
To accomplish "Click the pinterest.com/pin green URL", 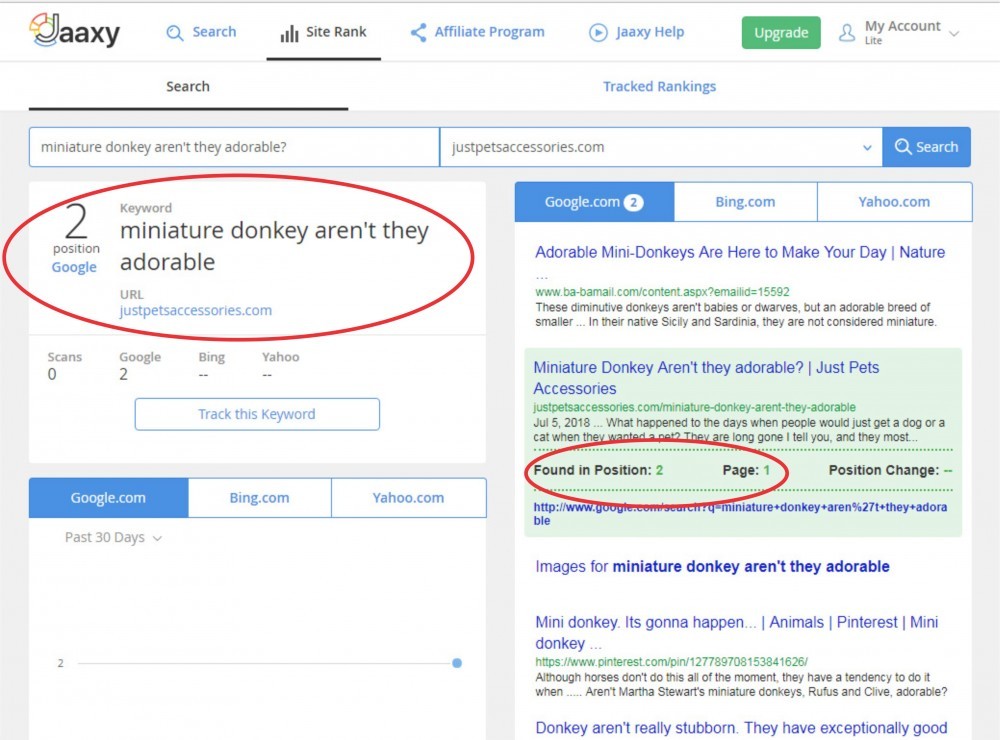I will click(672, 662).
